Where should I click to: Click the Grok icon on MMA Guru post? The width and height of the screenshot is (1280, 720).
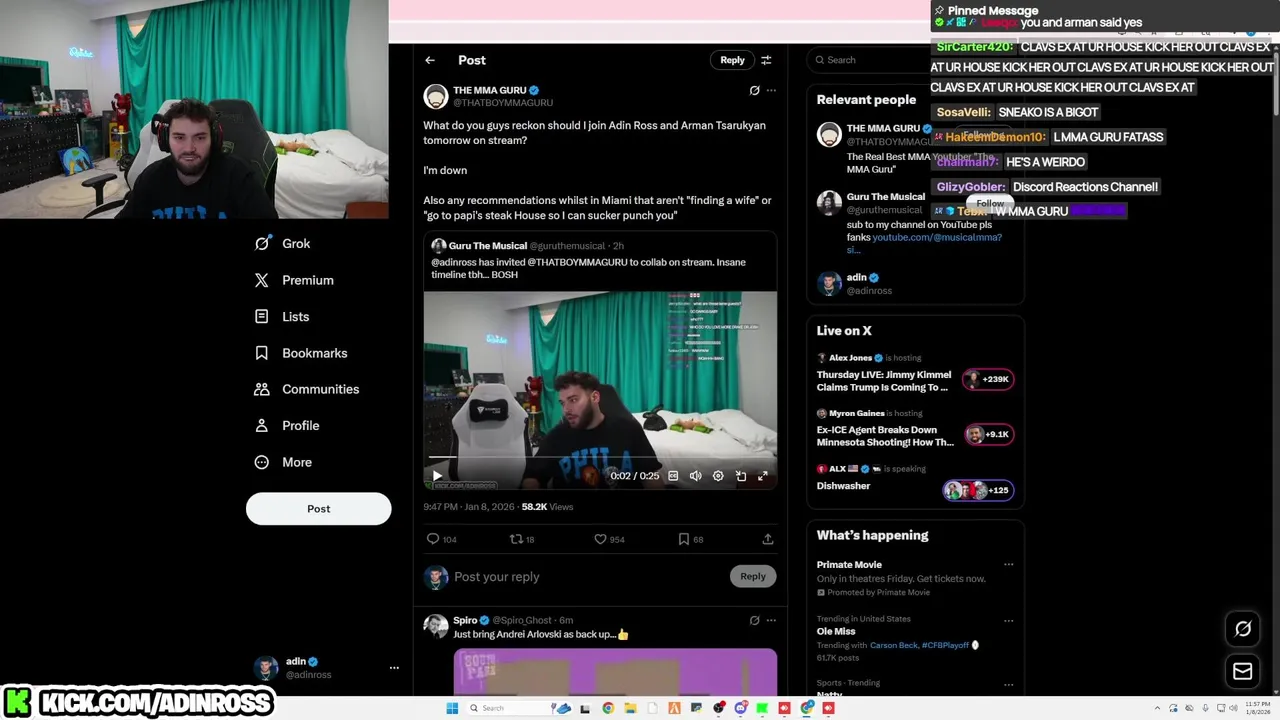point(754,90)
